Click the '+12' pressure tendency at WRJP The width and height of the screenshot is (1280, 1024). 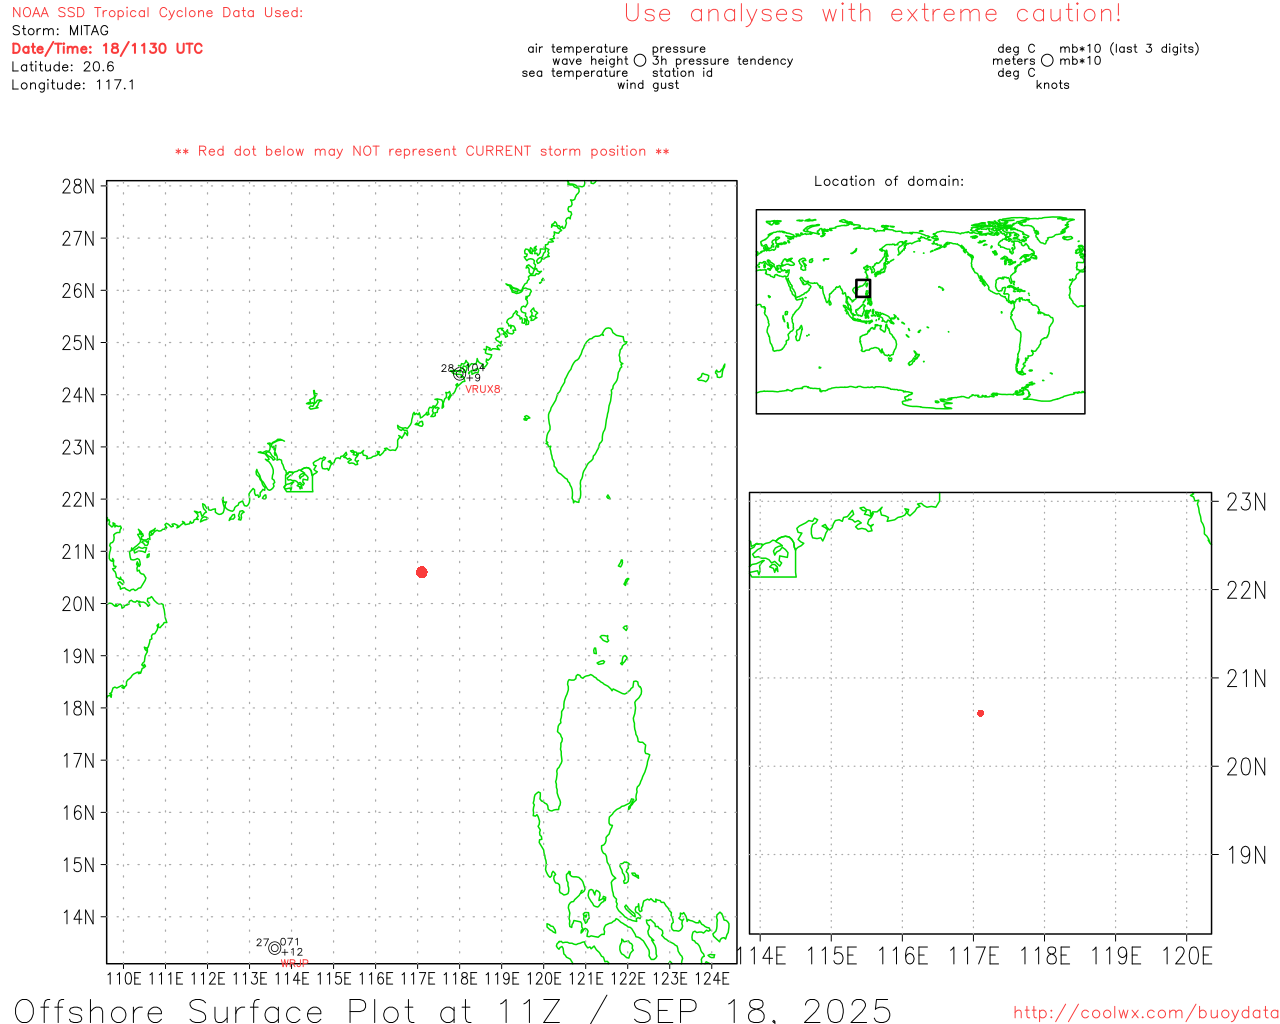coord(292,952)
